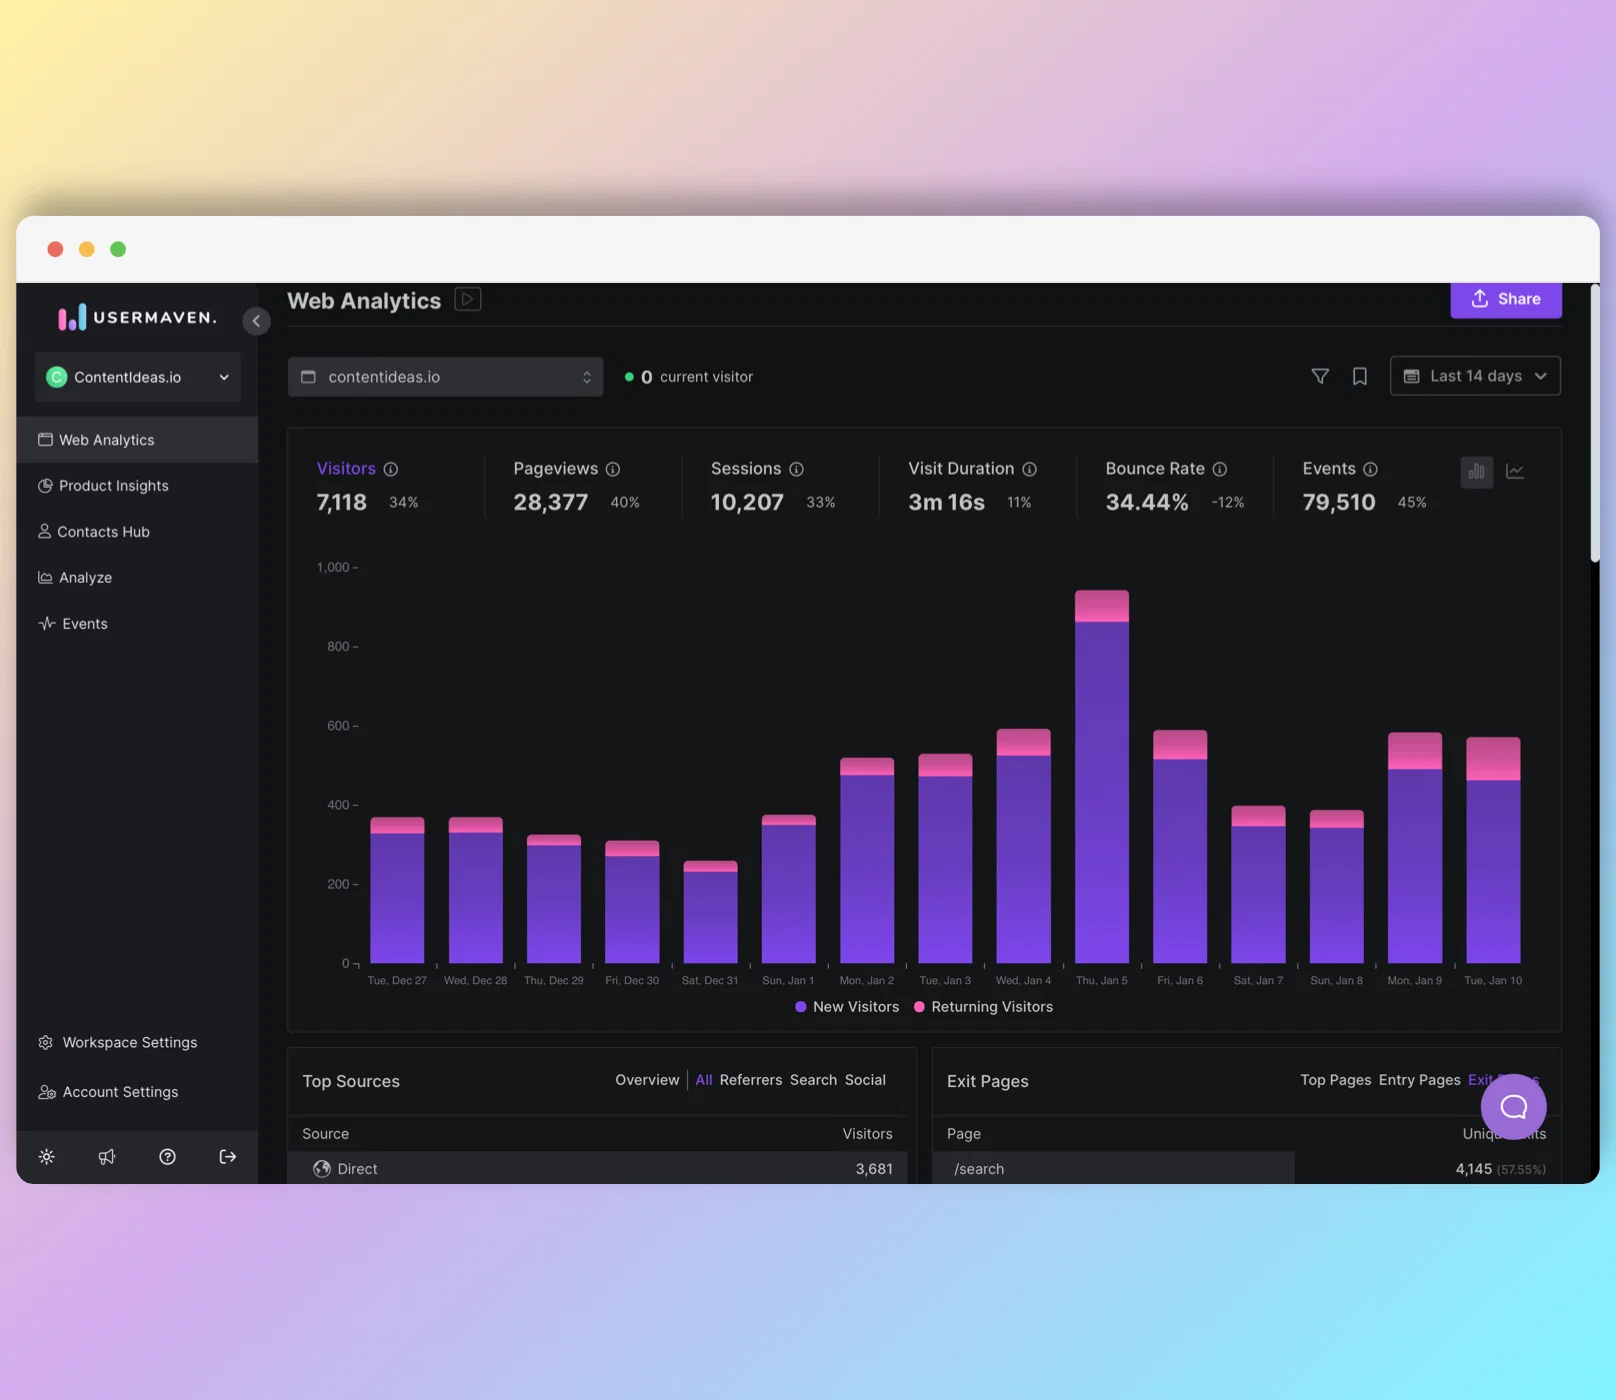Image resolution: width=1616 pixels, height=1400 pixels.
Task: Open help question mark icon
Action: (x=167, y=1157)
